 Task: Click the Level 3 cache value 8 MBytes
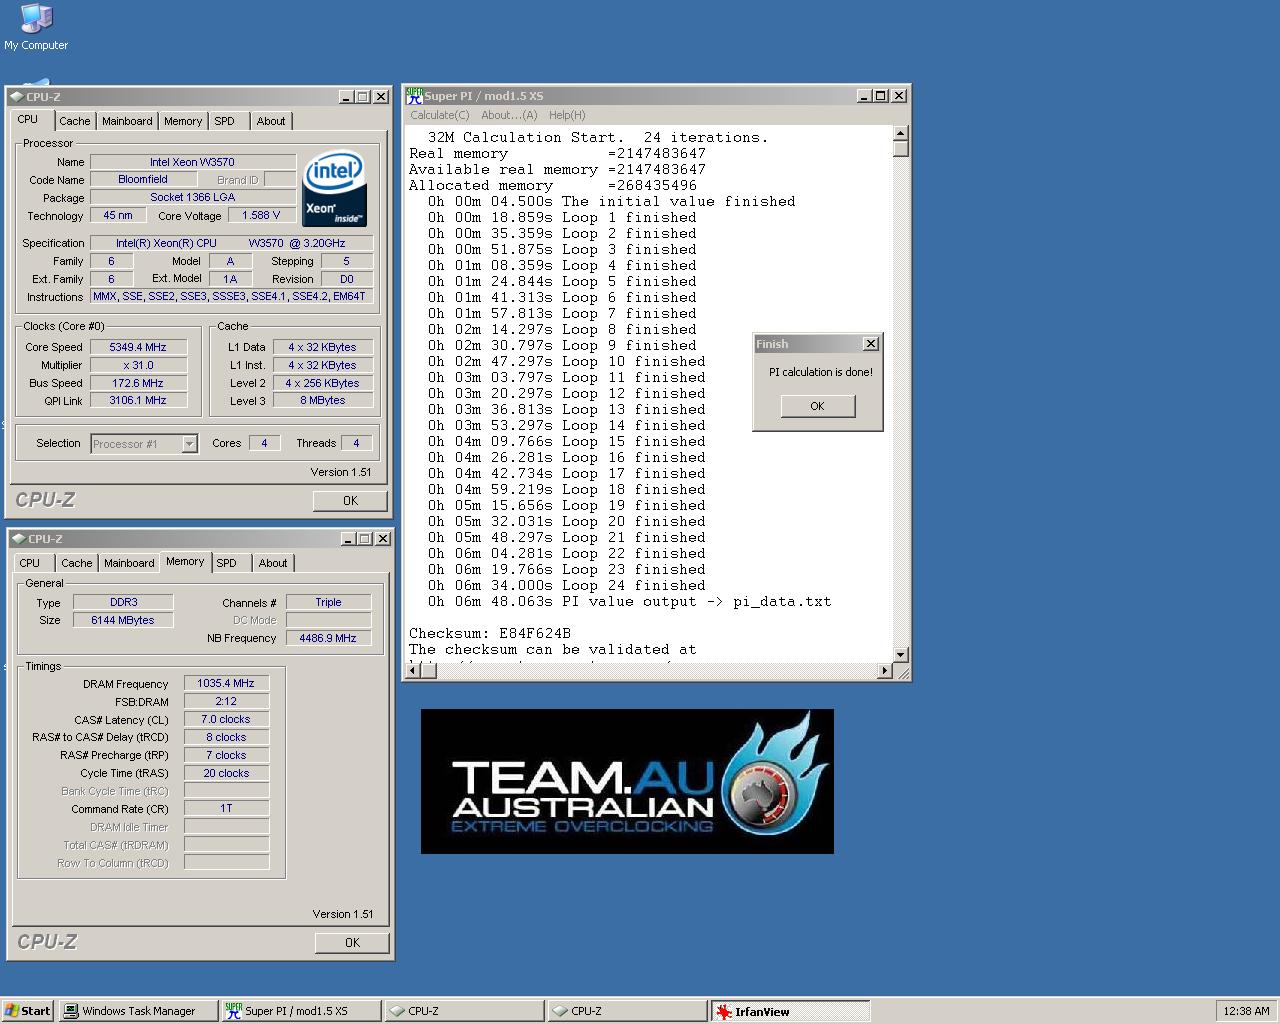323,401
